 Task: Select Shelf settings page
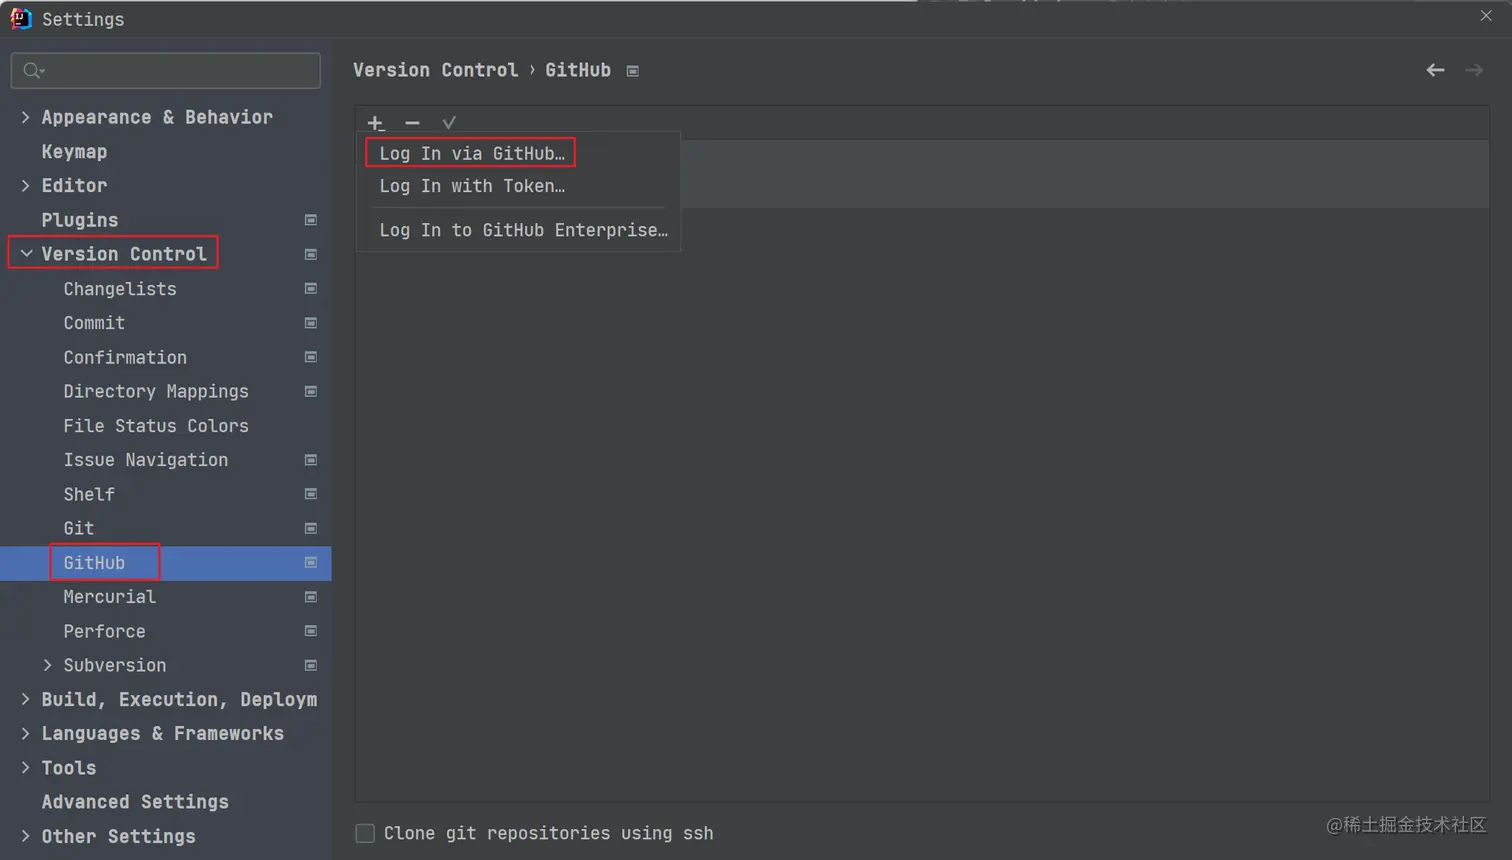pos(89,494)
